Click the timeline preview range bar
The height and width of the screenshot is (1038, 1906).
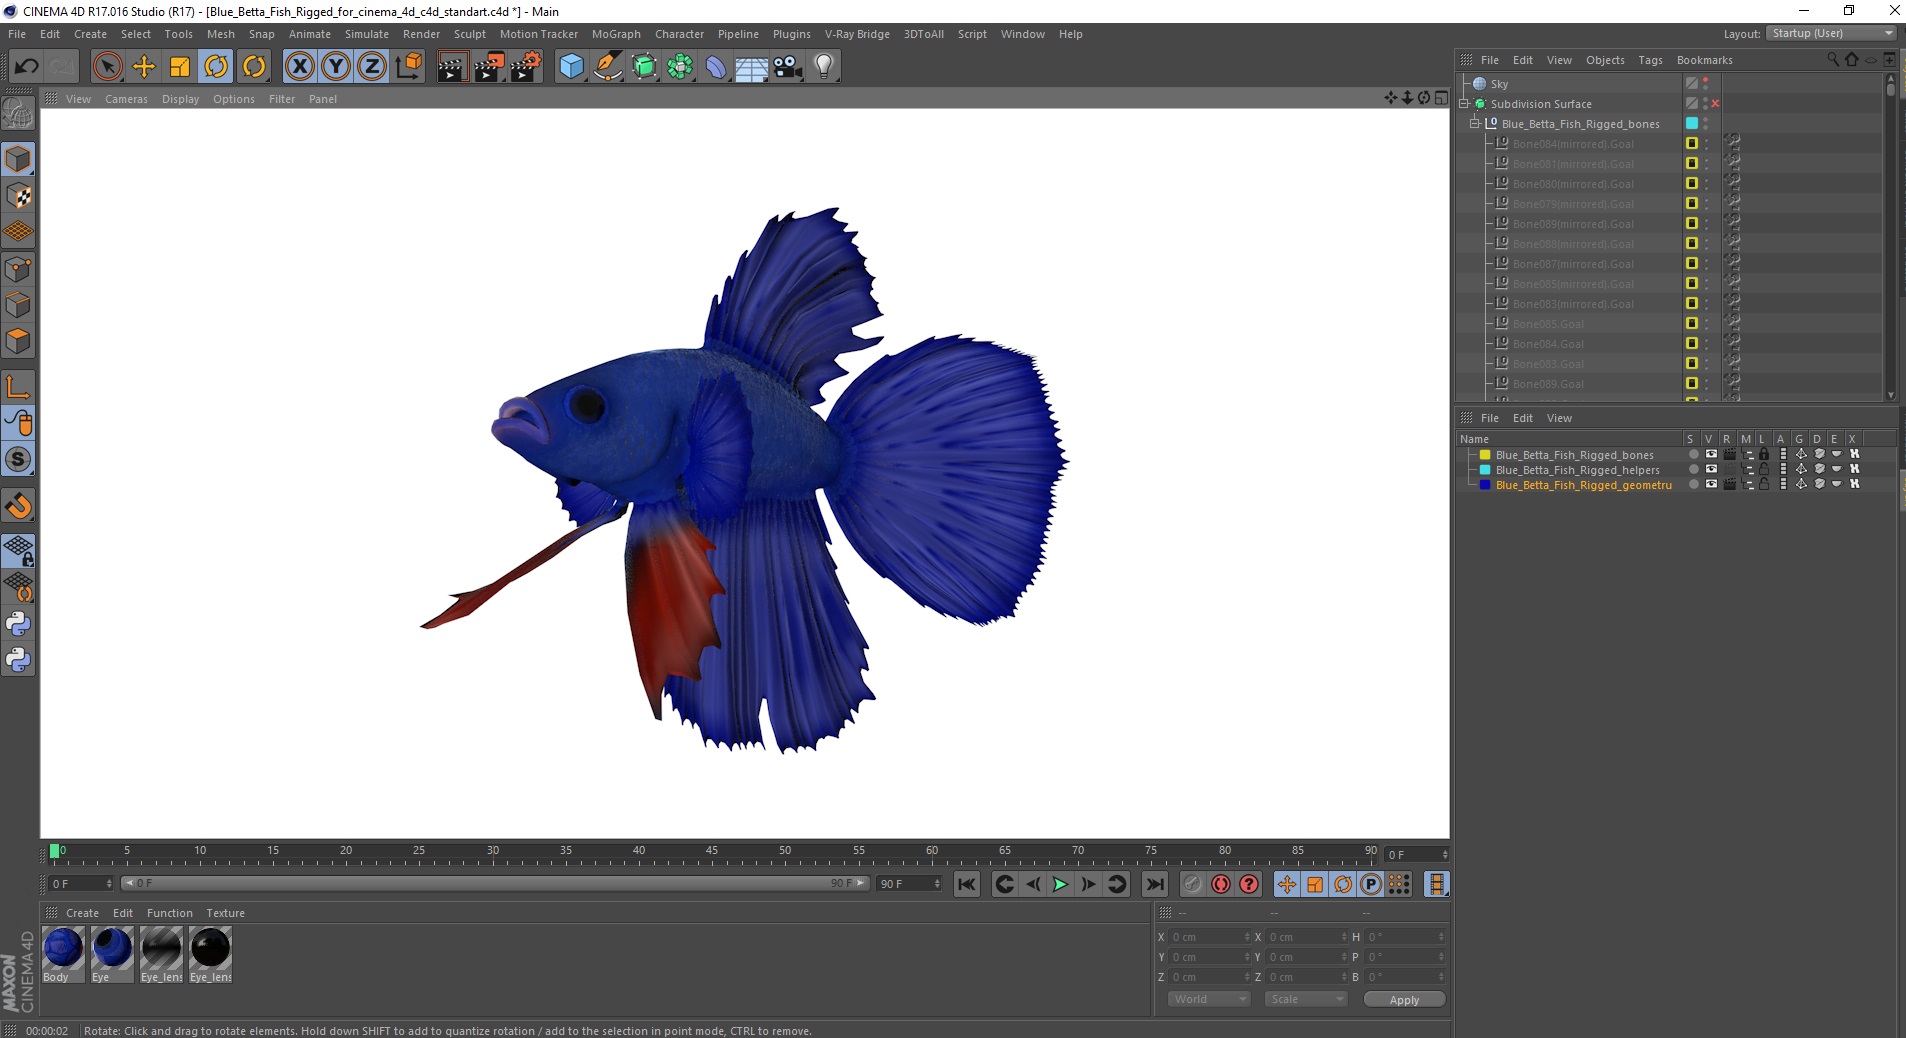(x=495, y=884)
